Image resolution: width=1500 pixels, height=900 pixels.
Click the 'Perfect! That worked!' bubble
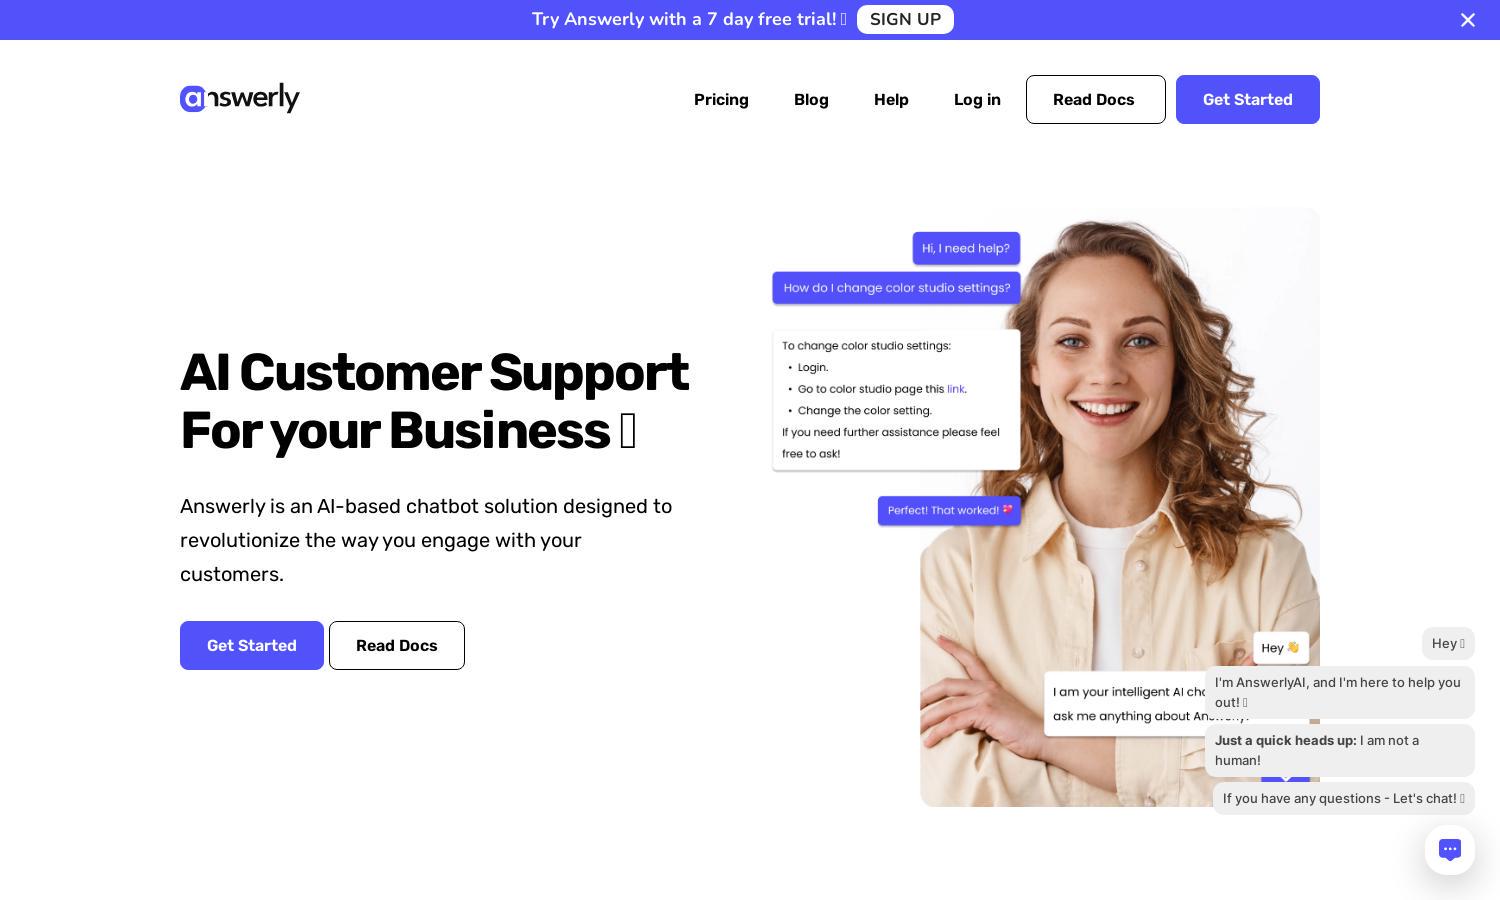coord(949,510)
